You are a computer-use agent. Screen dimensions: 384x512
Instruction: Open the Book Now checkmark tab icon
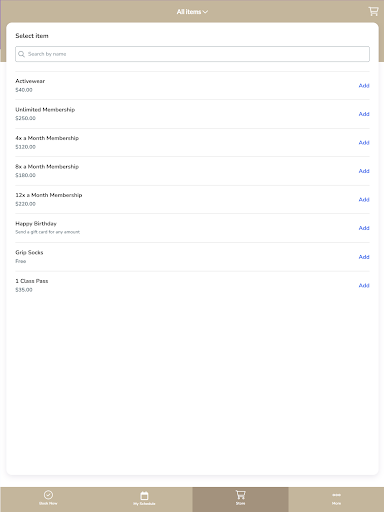(x=48, y=495)
